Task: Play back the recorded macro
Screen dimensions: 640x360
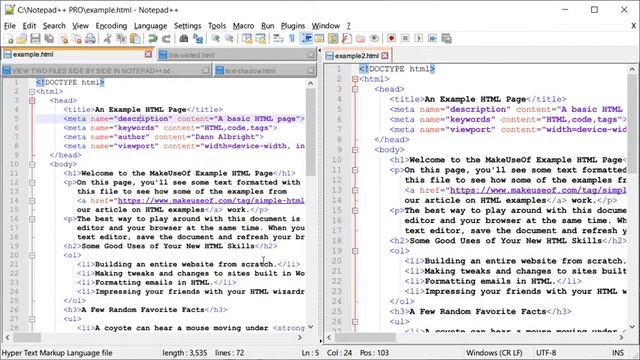Action: 419,39
